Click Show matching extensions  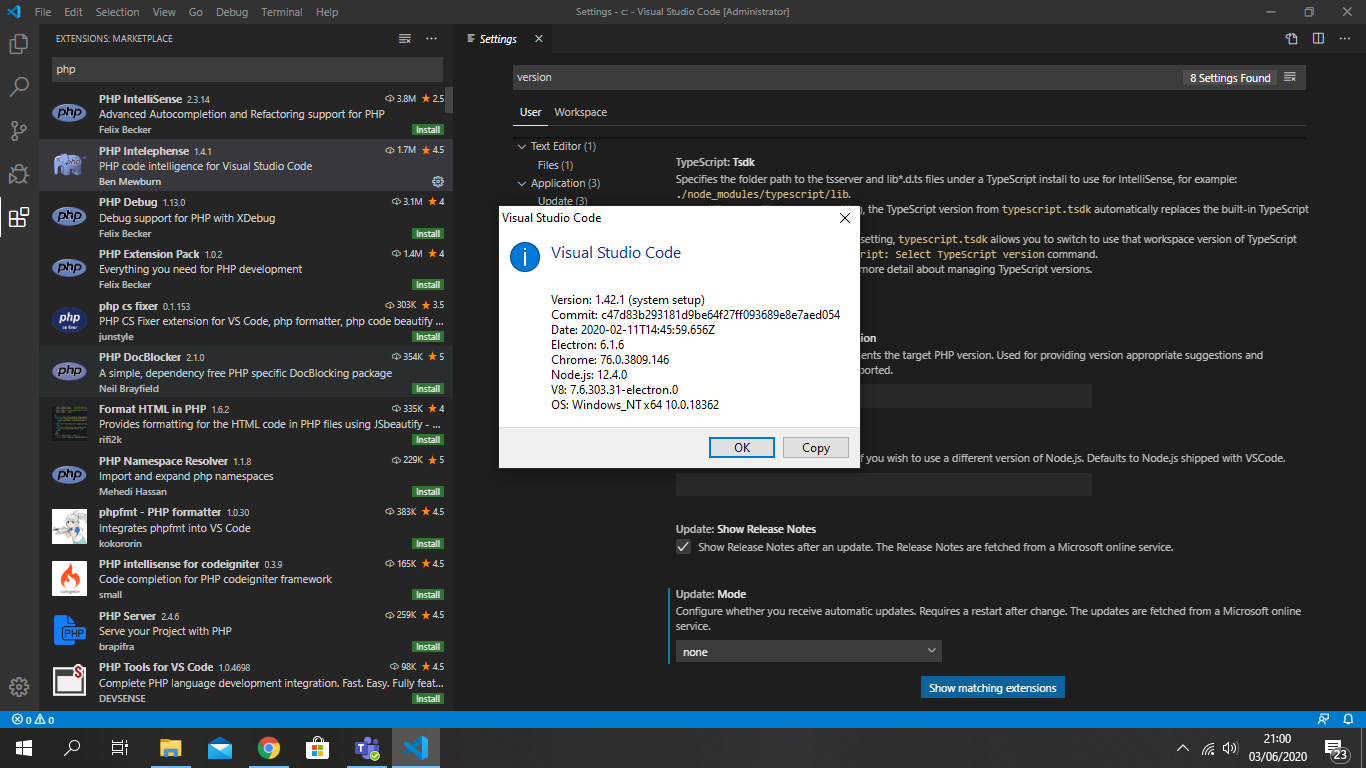992,687
